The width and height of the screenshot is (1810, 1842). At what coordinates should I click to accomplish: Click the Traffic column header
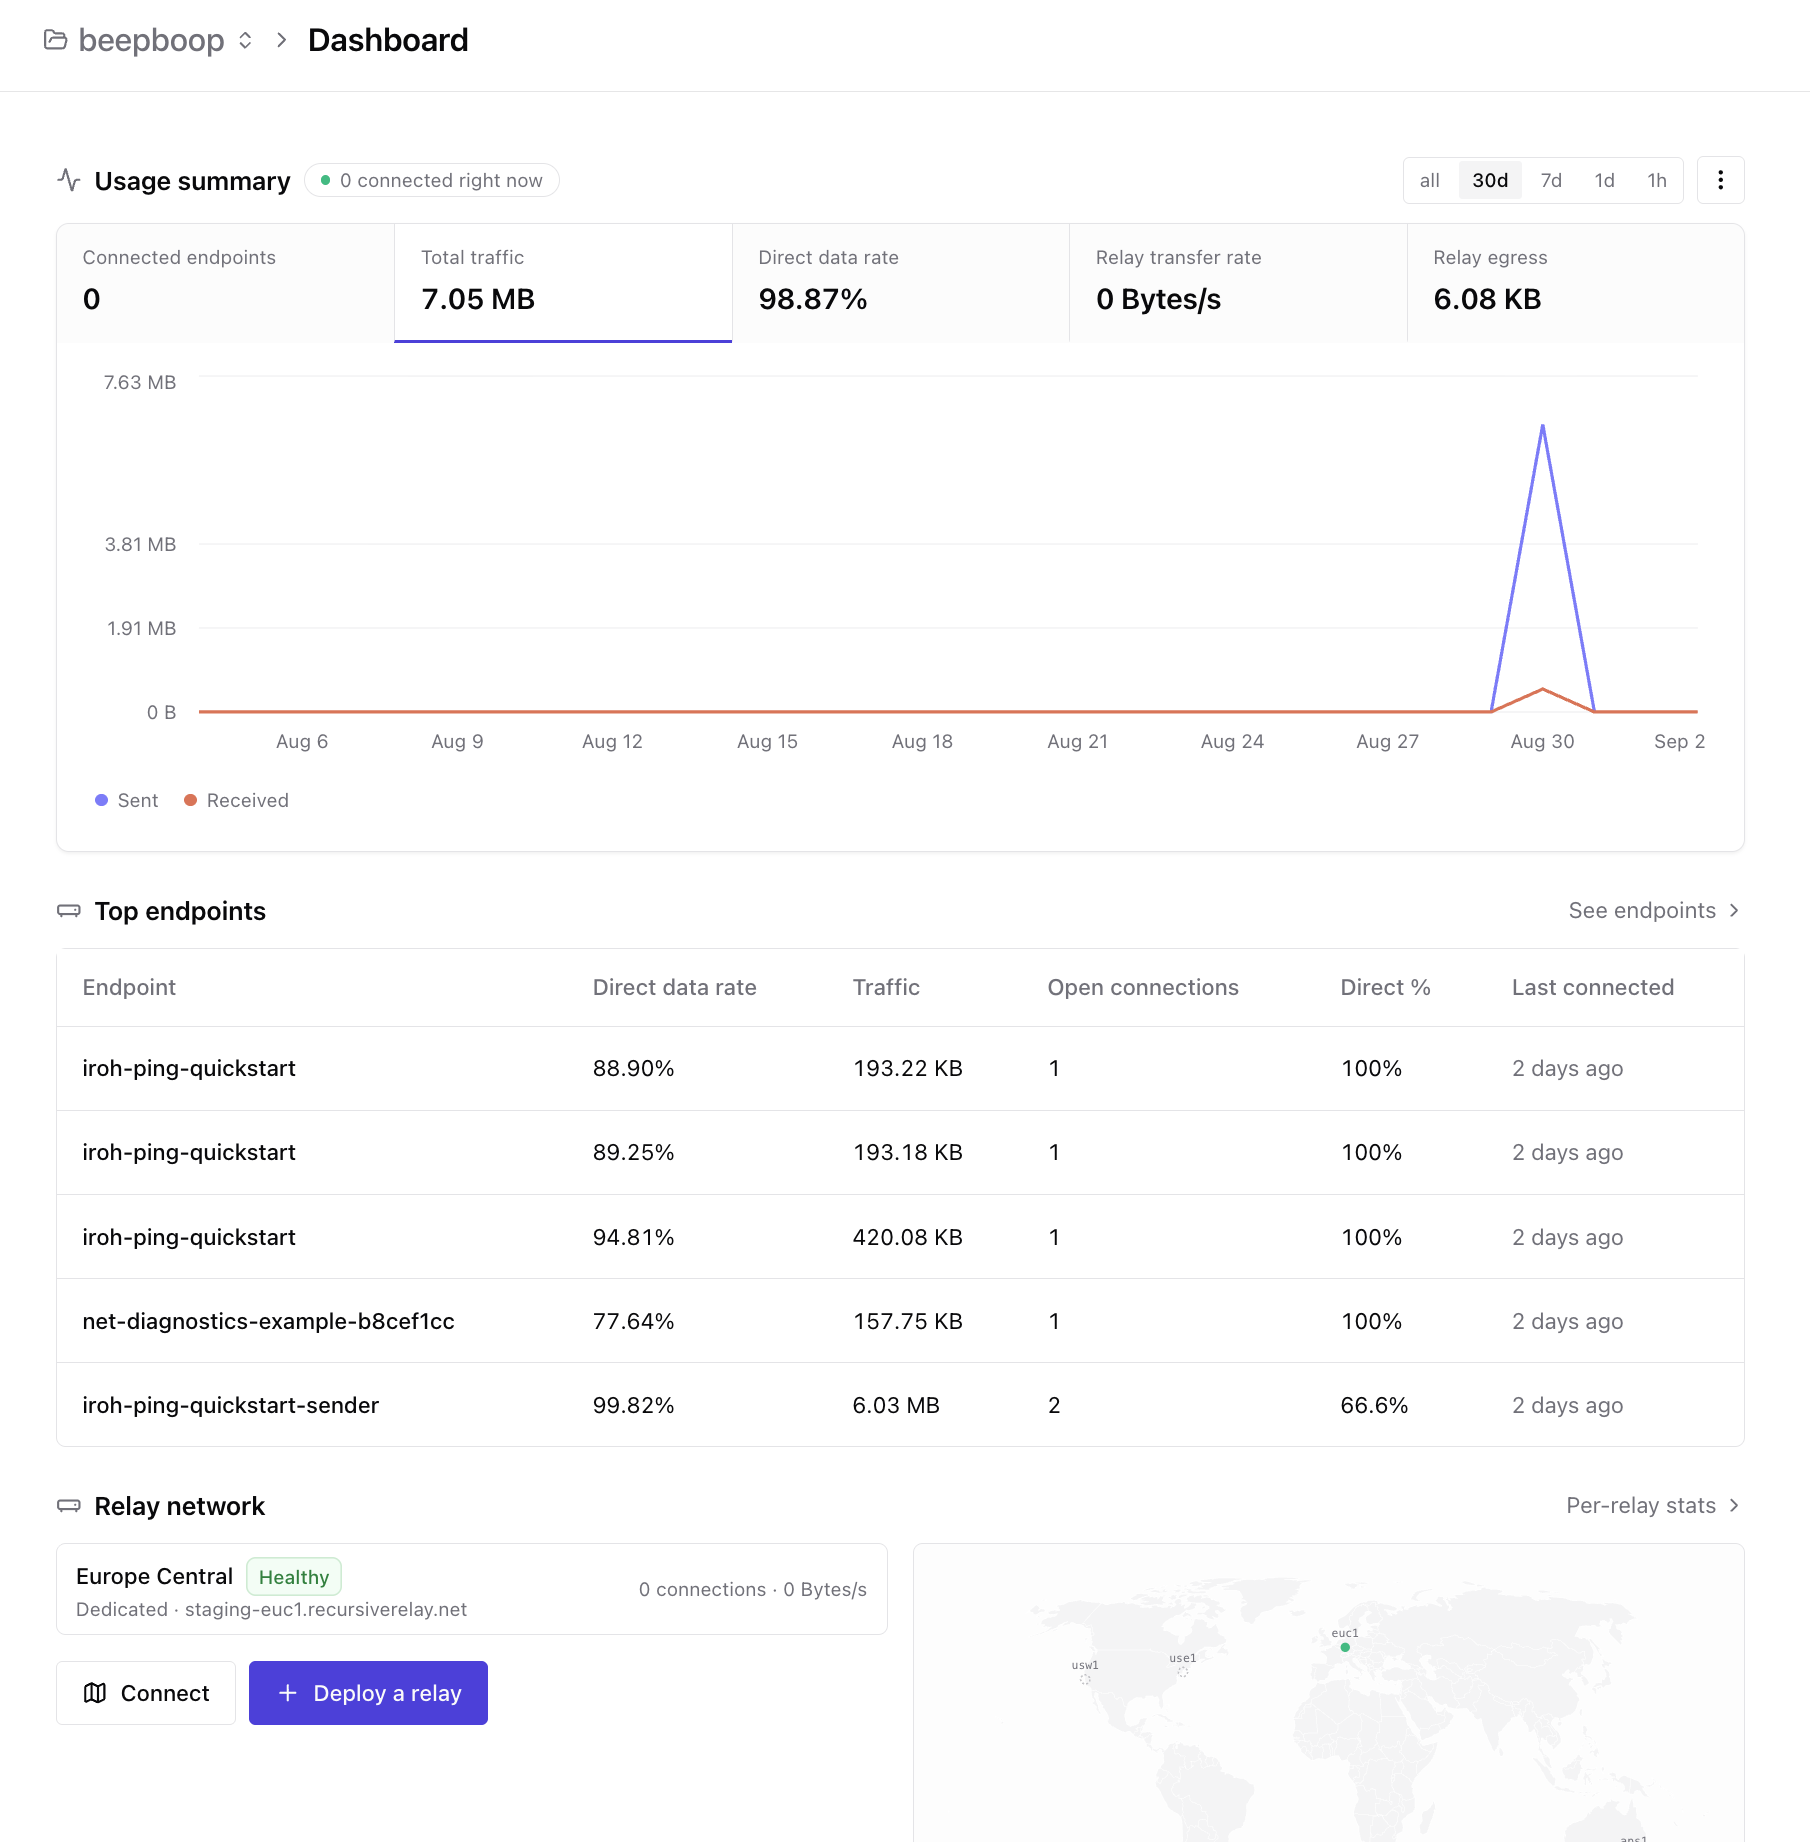tap(886, 987)
